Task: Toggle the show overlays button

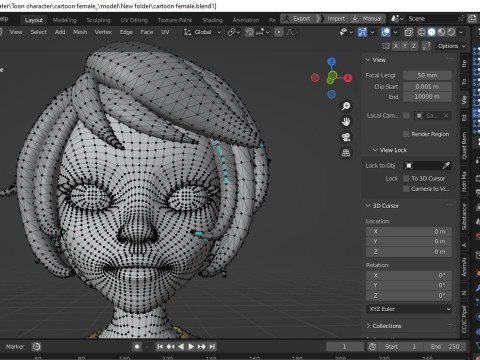Action: pyautogui.click(x=386, y=32)
